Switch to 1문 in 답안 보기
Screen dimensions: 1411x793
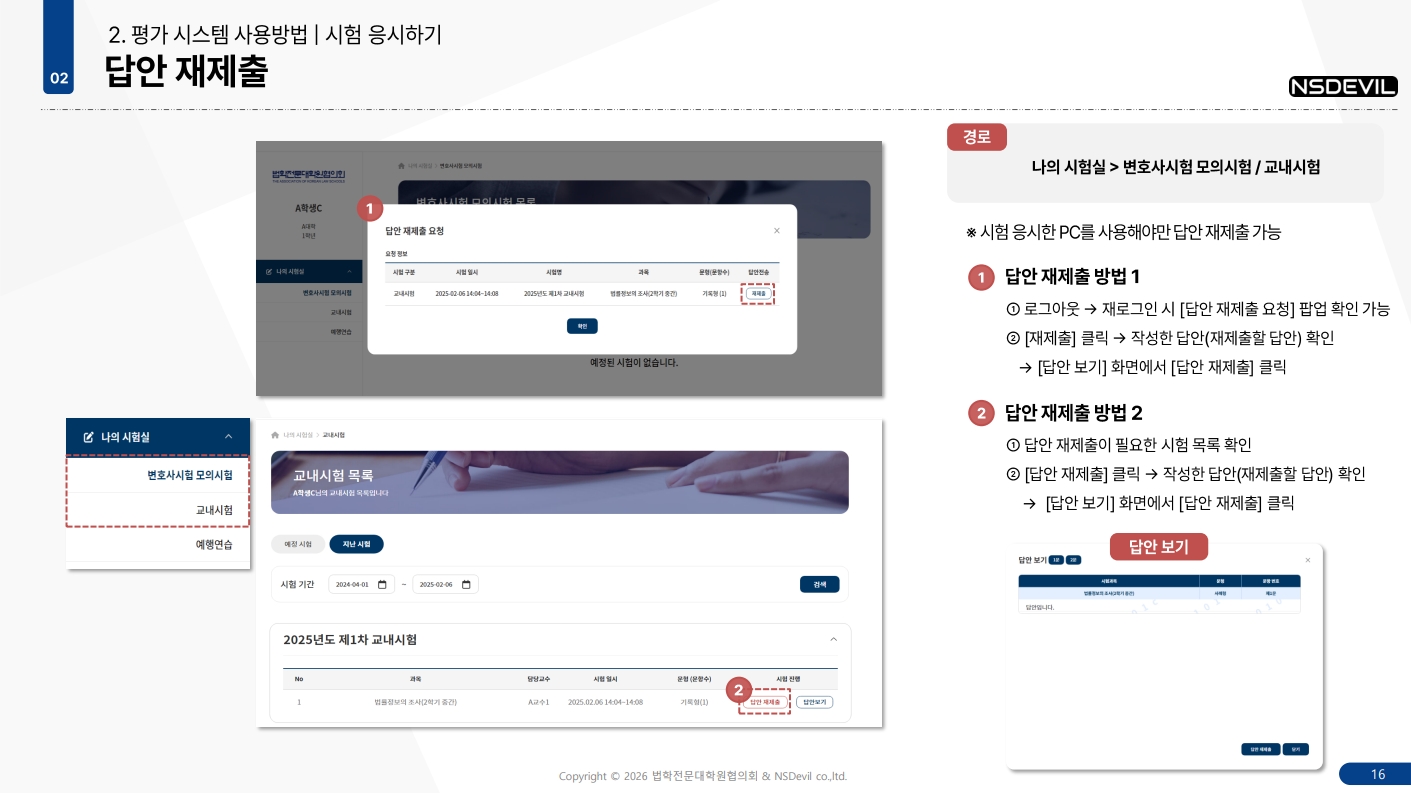click(1056, 560)
